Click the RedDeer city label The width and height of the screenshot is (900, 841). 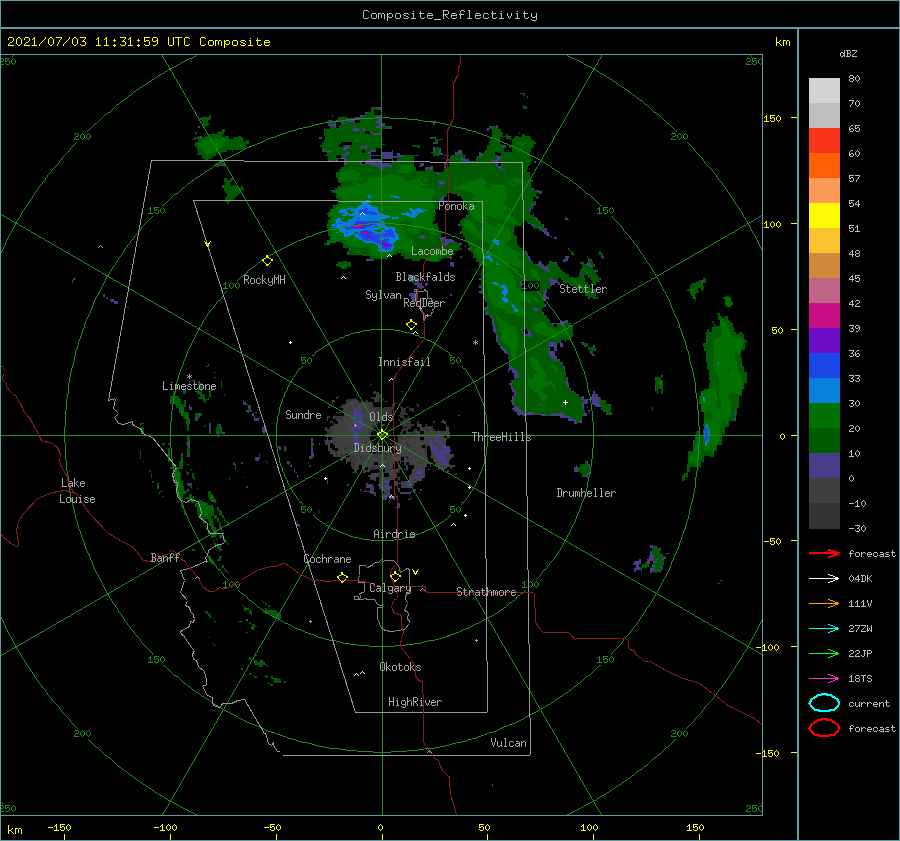tap(424, 303)
